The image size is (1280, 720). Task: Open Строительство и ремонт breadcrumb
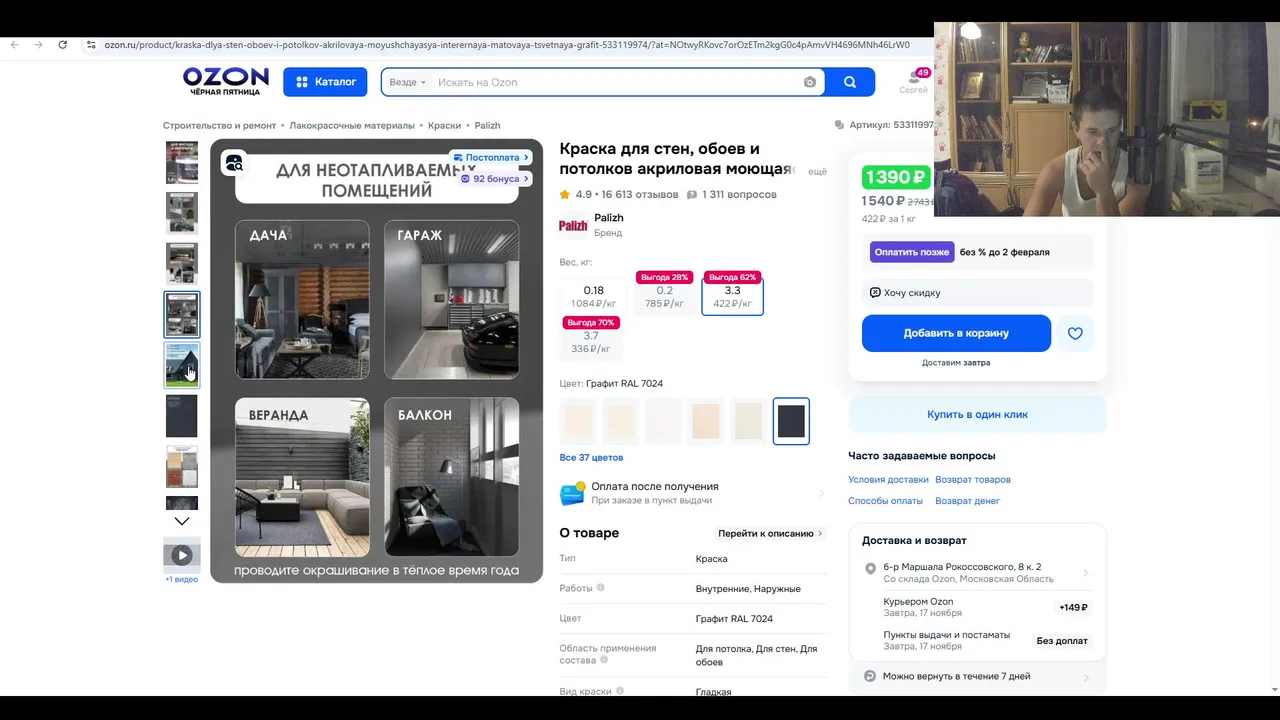coord(219,126)
